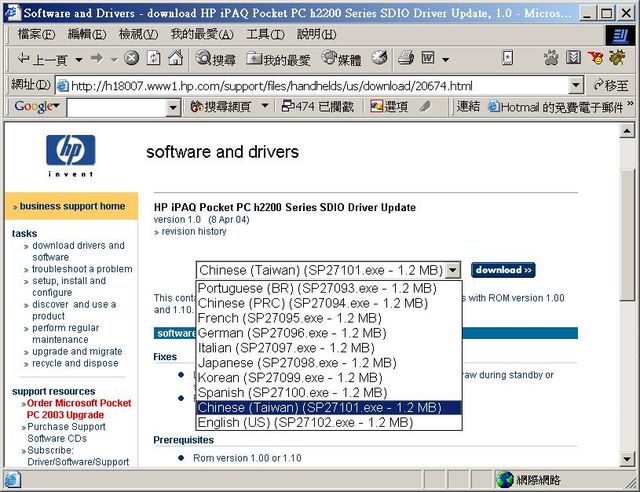Click the vertical scrollbar up arrow
This screenshot has height=492, width=640.
pyautogui.click(x=627, y=131)
